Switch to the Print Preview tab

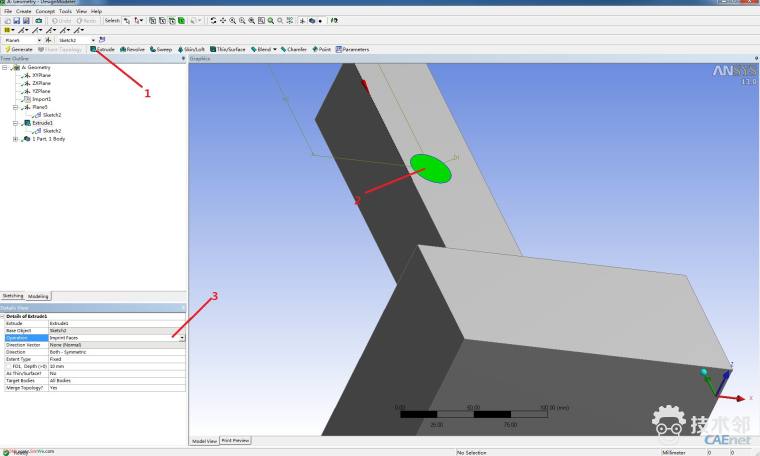[x=235, y=440]
